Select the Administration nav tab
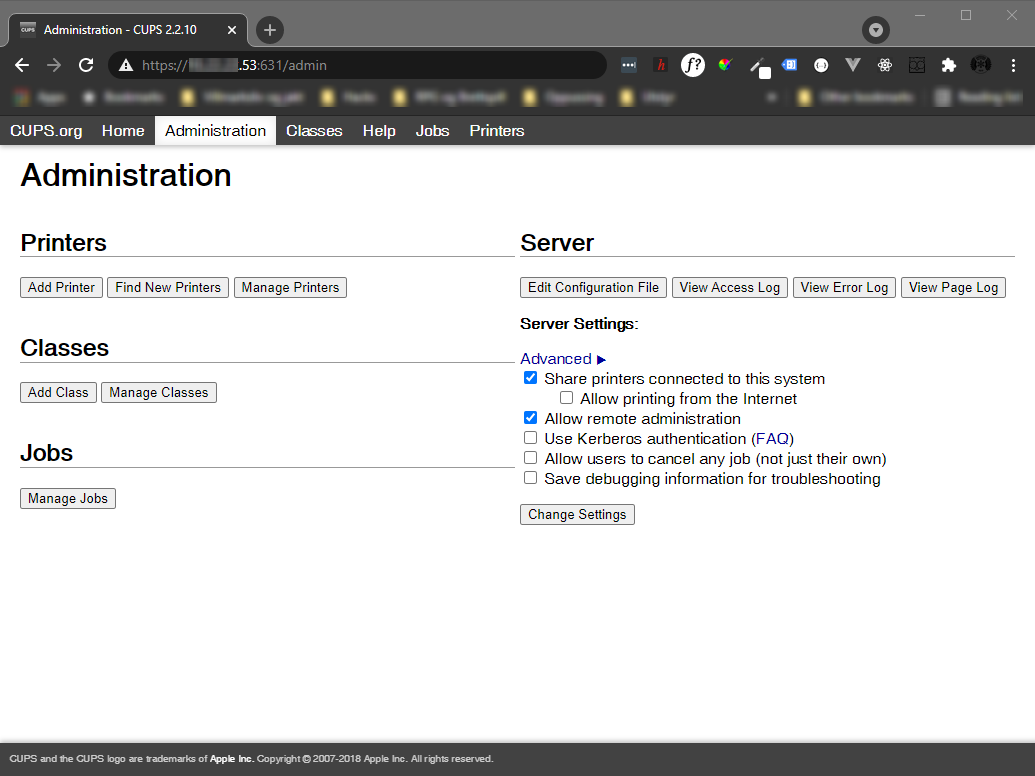The height and width of the screenshot is (776, 1035). click(x=215, y=131)
